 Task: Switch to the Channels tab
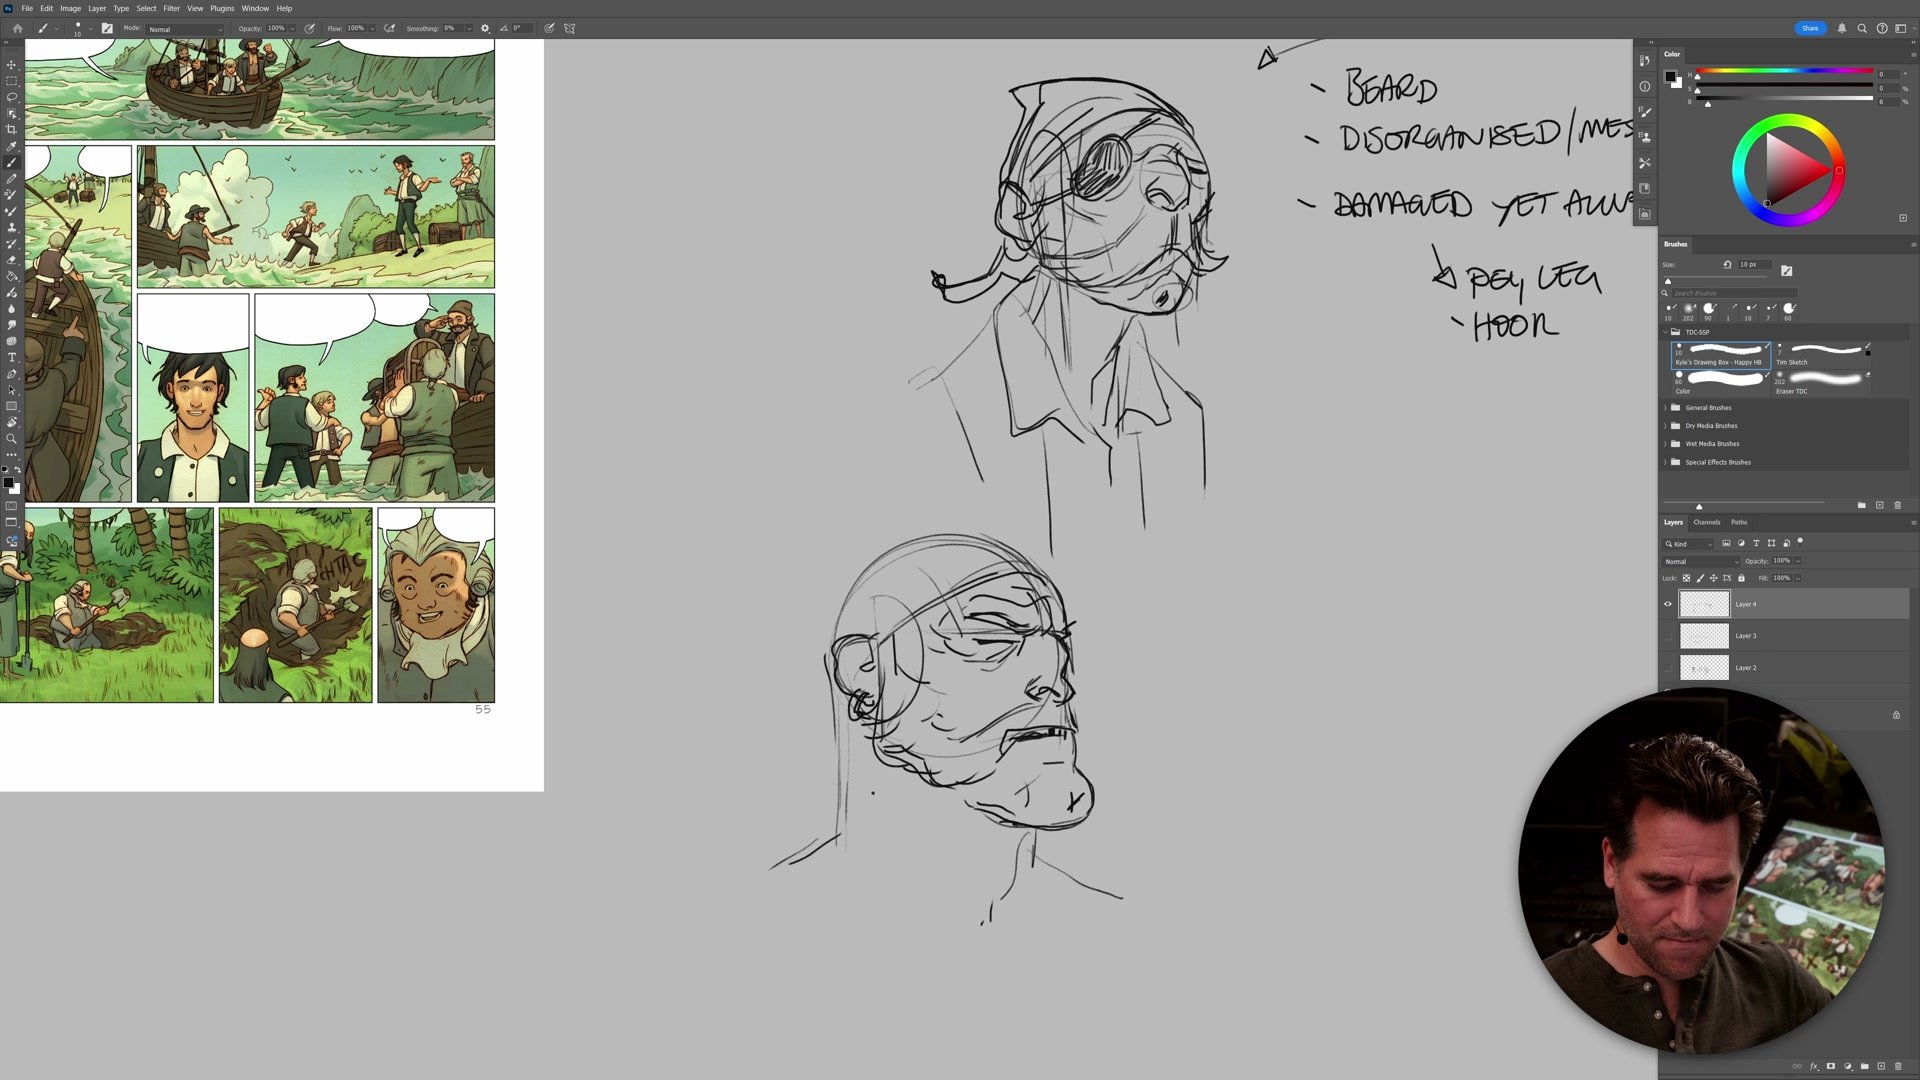[1706, 522]
